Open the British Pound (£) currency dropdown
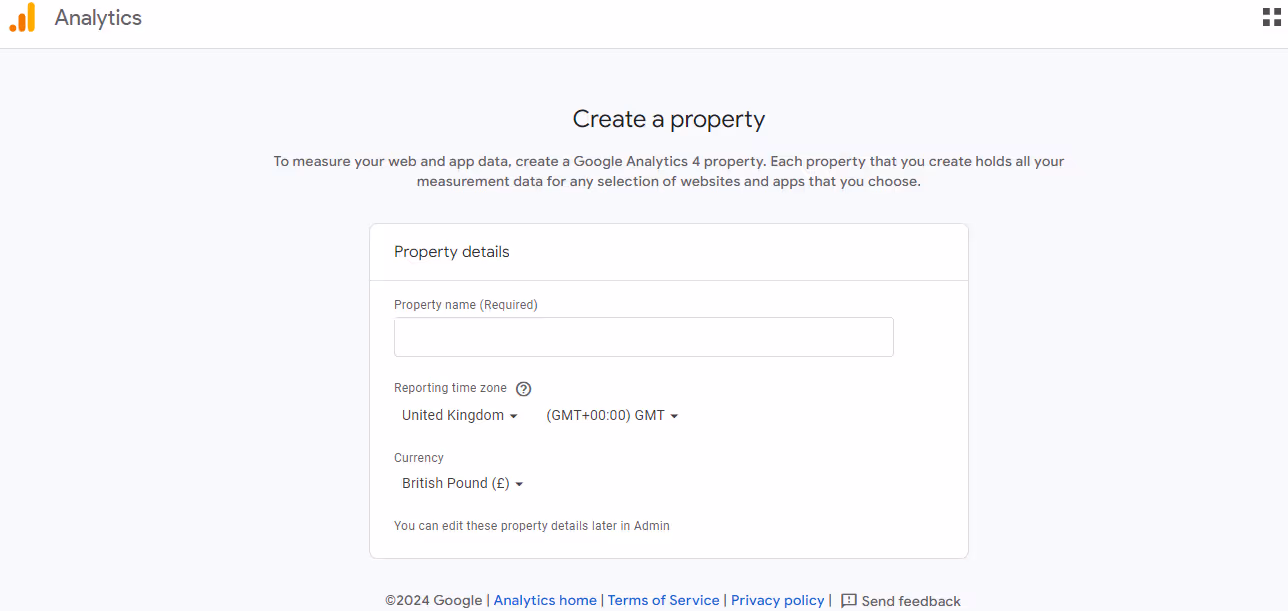Screen dimensions: 1288x611 click(463, 483)
